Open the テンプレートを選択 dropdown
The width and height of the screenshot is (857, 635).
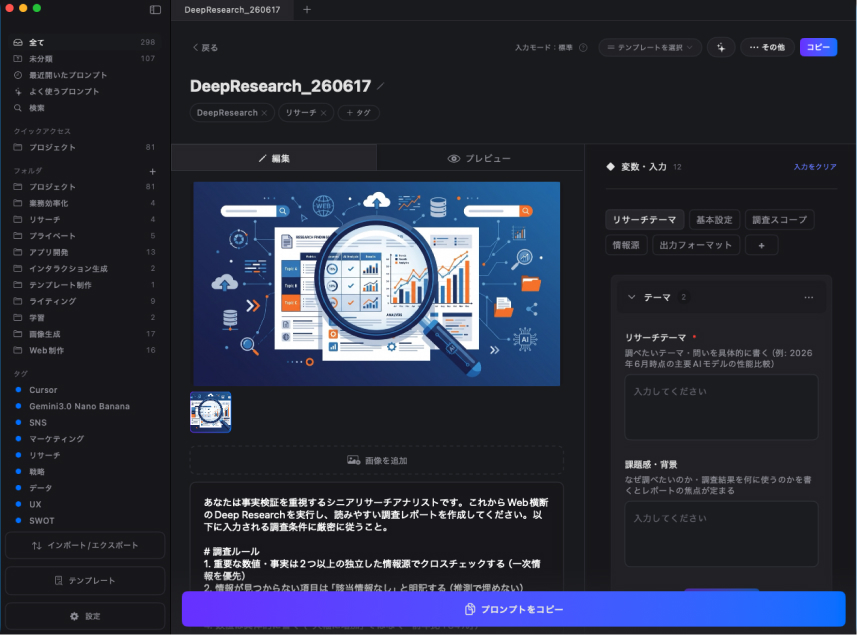point(650,48)
